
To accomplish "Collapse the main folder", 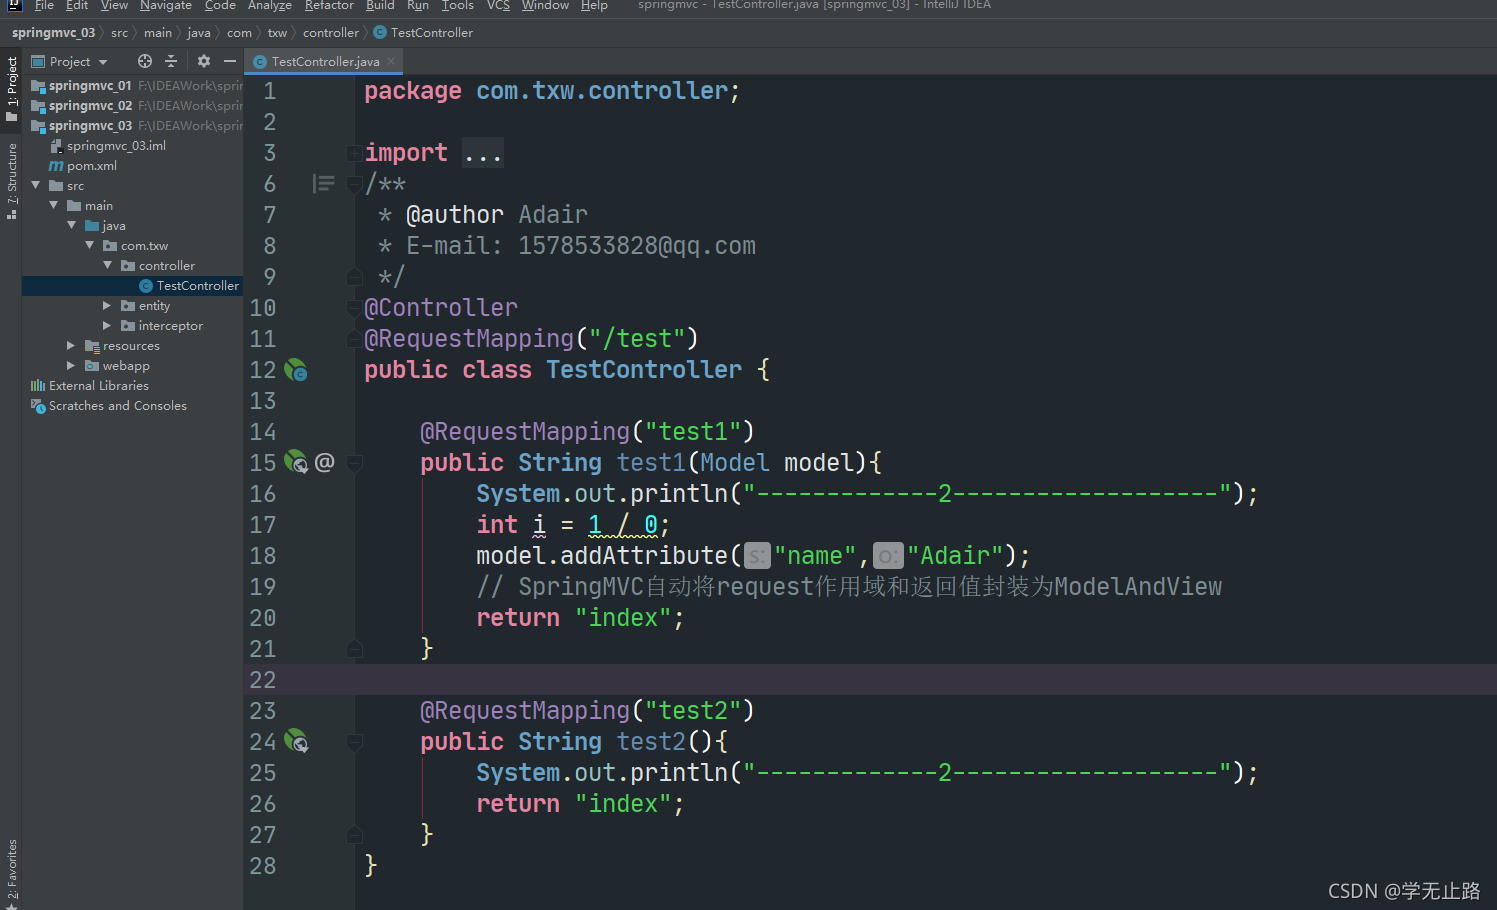I will 54,205.
